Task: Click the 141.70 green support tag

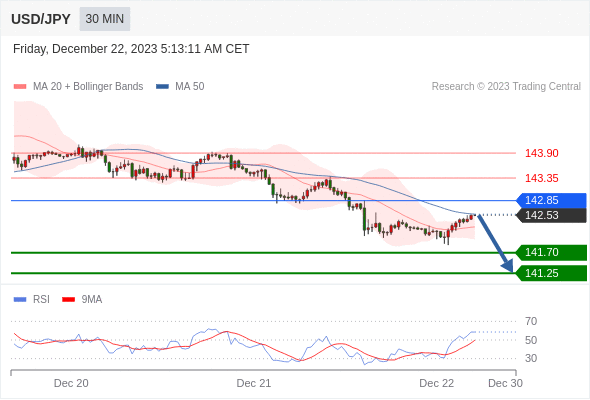Action: (x=551, y=252)
